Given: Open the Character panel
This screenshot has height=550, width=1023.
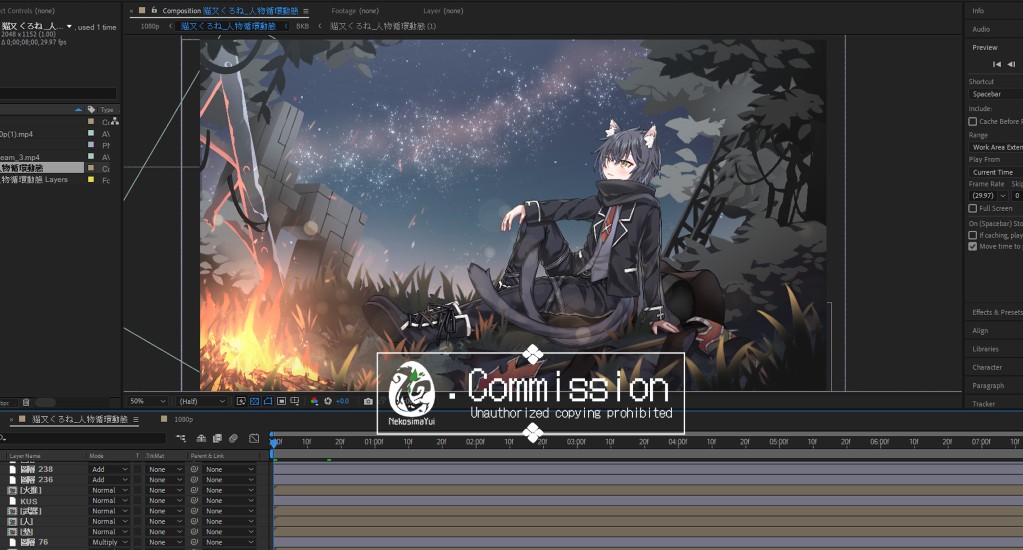Looking at the screenshot, I should coord(987,367).
